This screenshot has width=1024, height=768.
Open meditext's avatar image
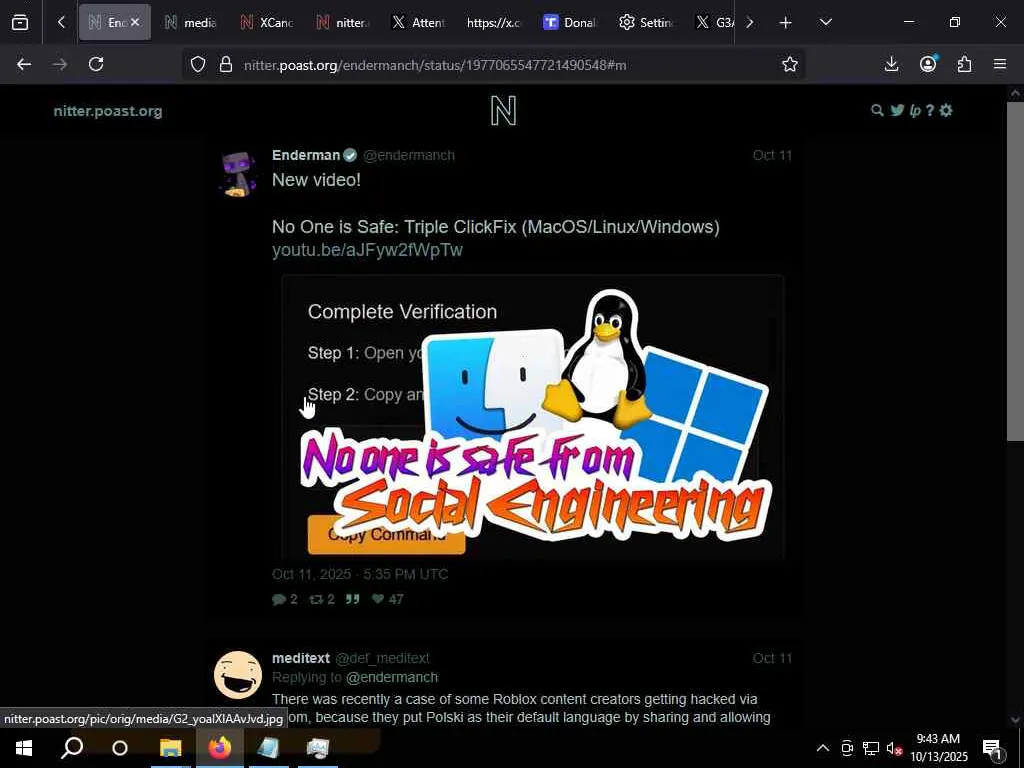[x=238, y=675]
